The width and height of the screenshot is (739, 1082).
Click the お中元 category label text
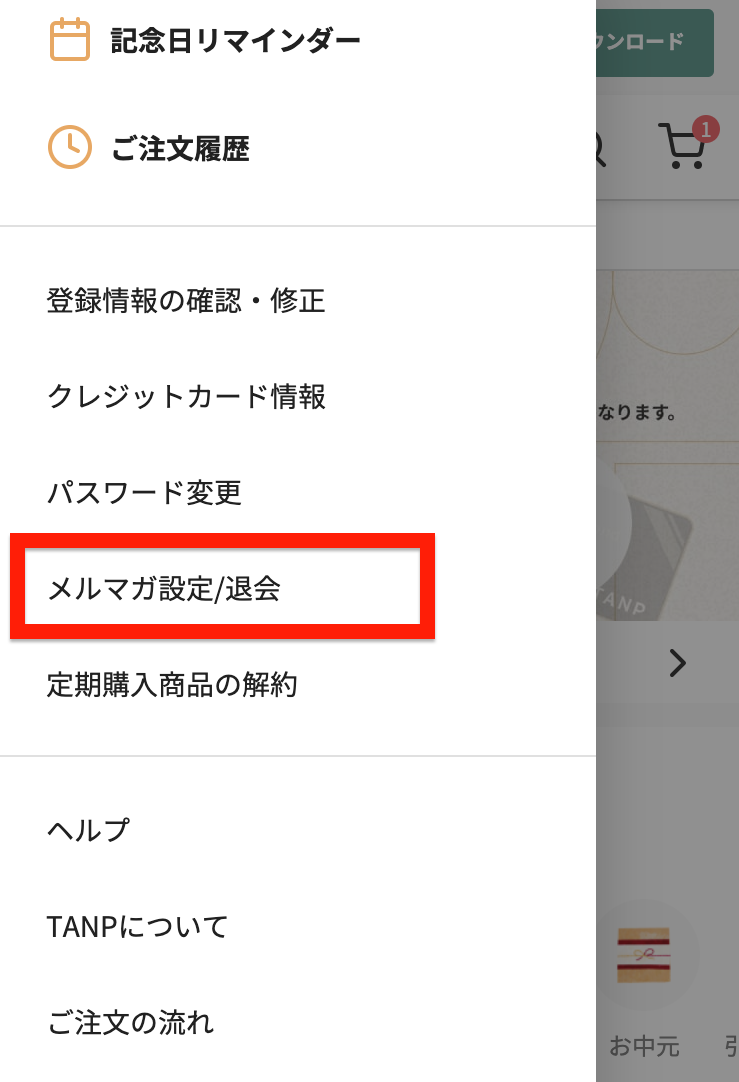(644, 1047)
